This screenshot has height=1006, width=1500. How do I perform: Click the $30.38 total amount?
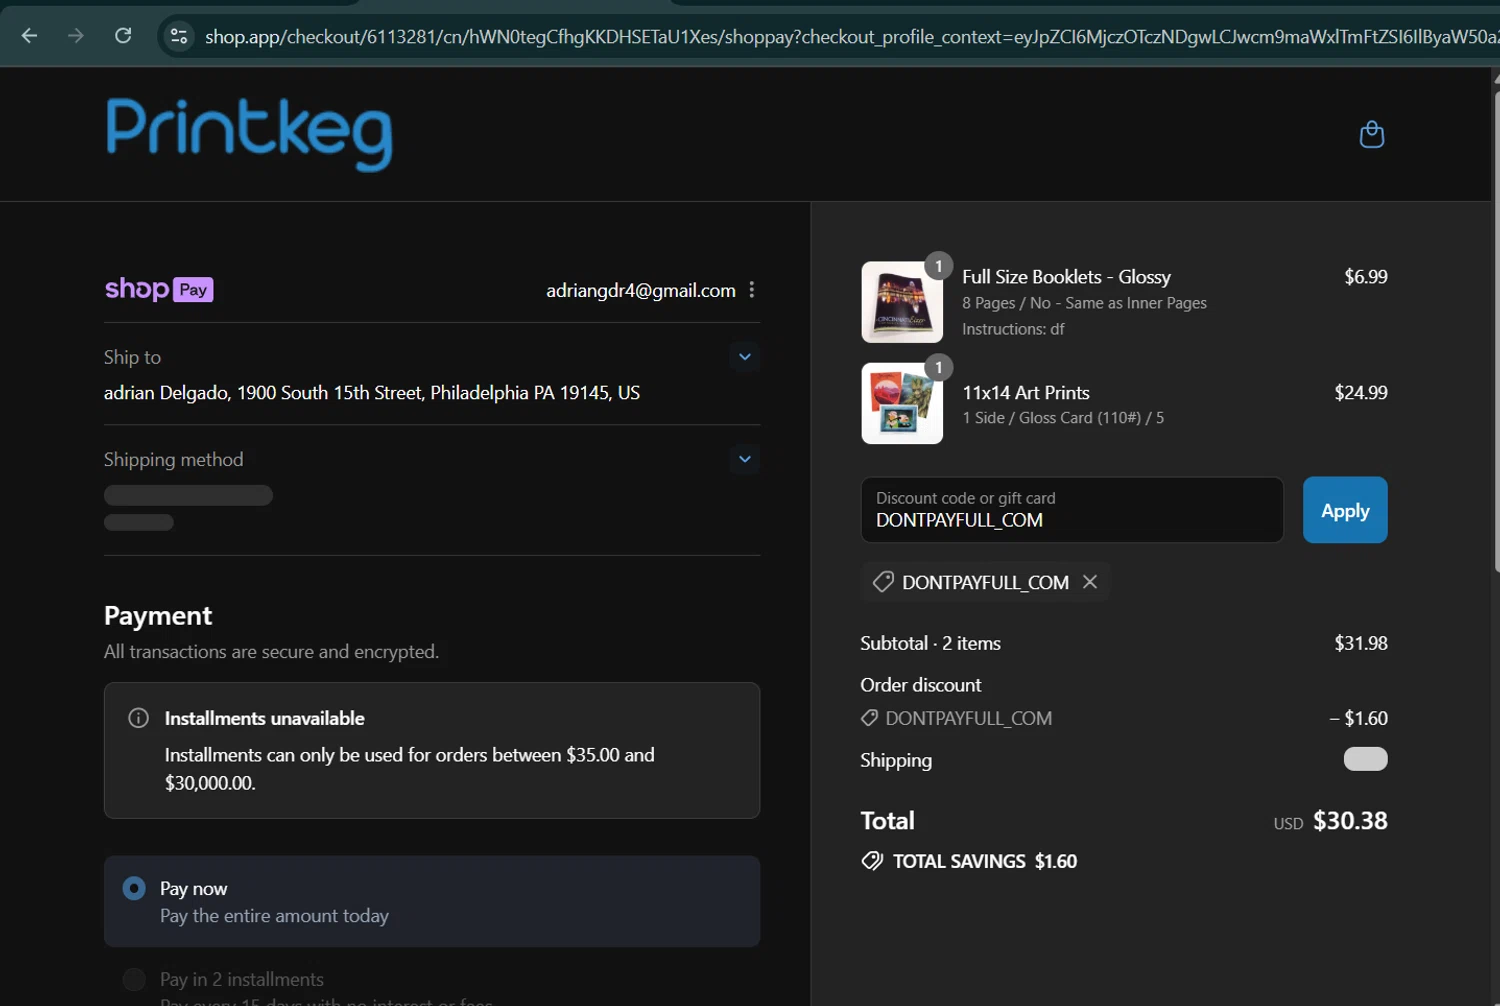pyautogui.click(x=1350, y=821)
